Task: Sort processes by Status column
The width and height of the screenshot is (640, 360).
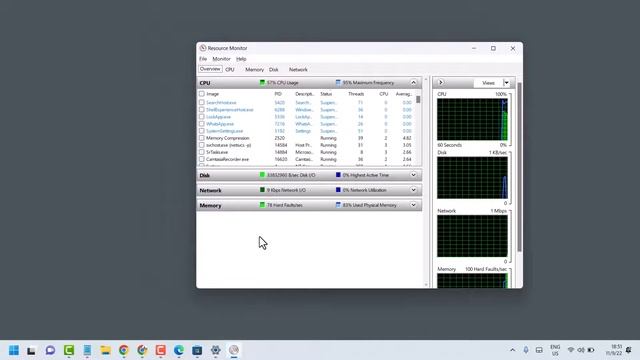Action: tap(326, 94)
